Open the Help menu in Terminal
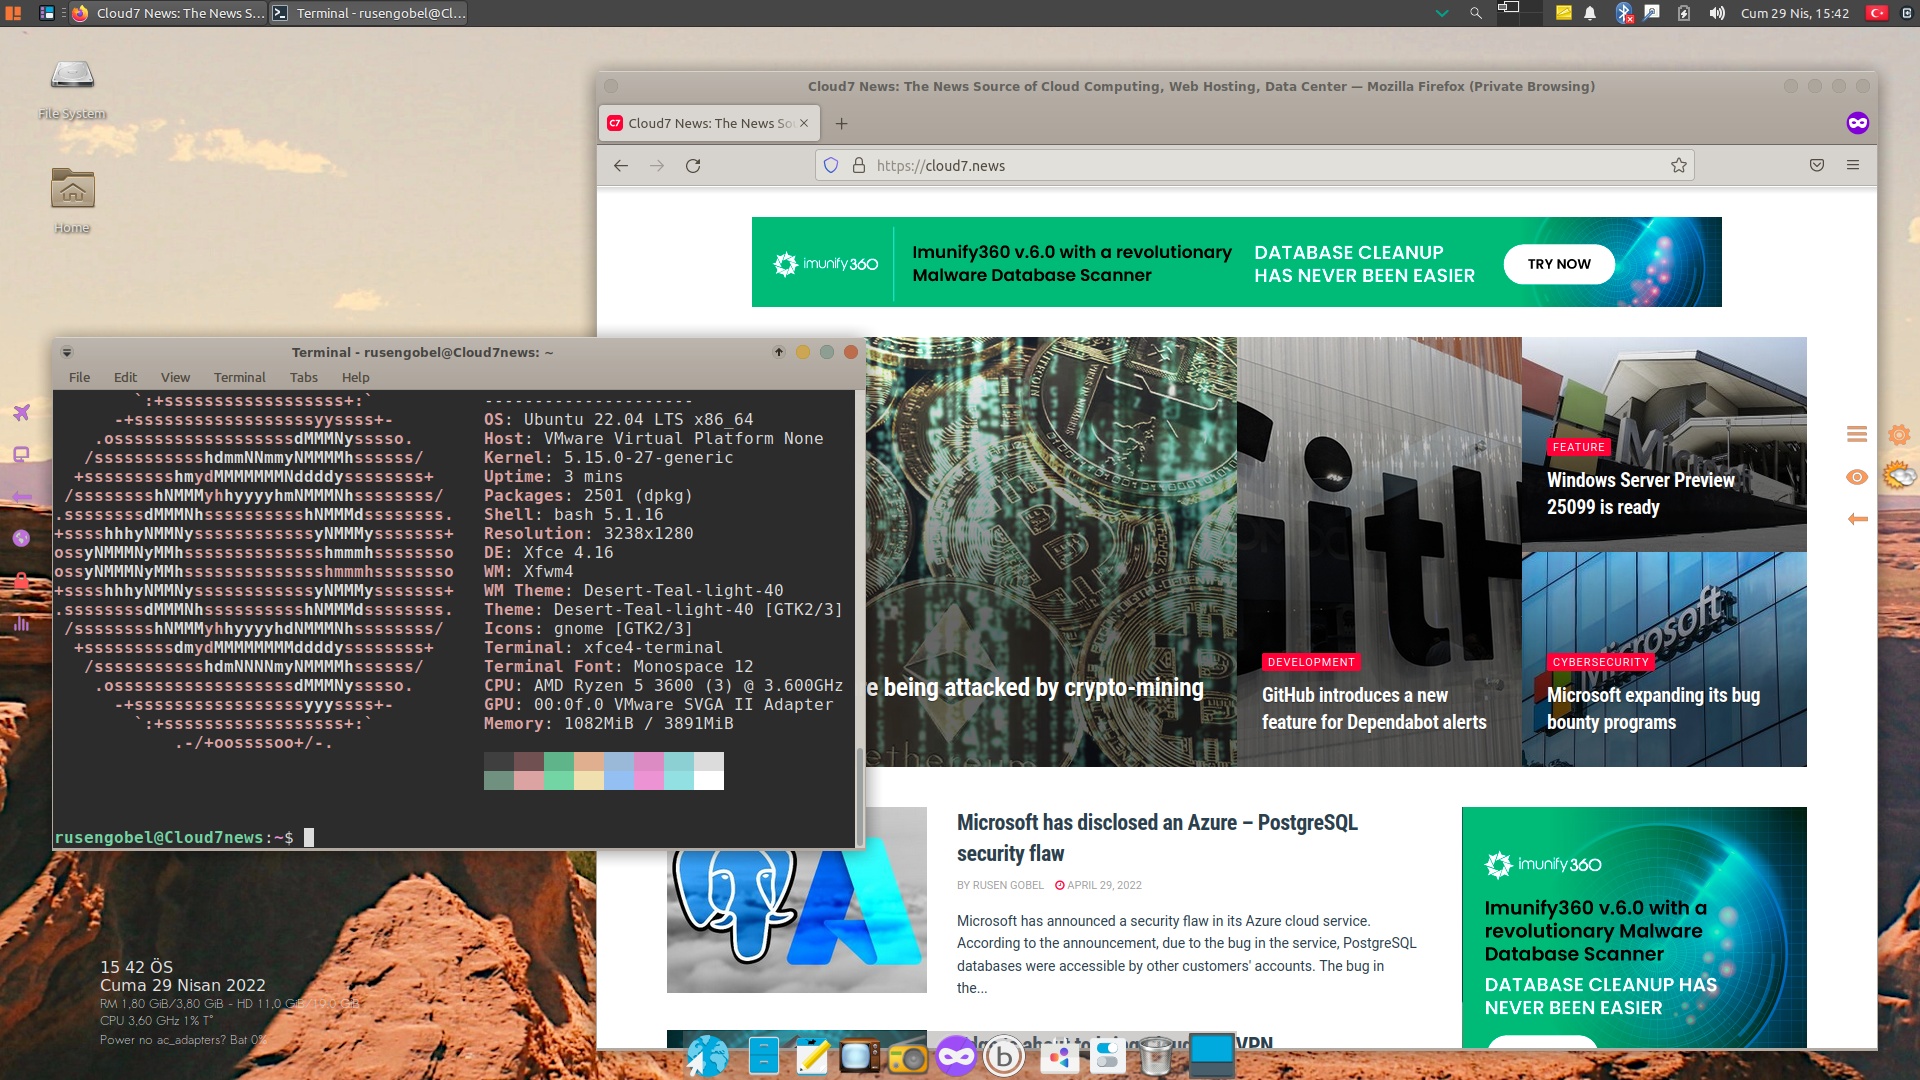Viewport: 1920px width, 1080px height. [x=355, y=377]
